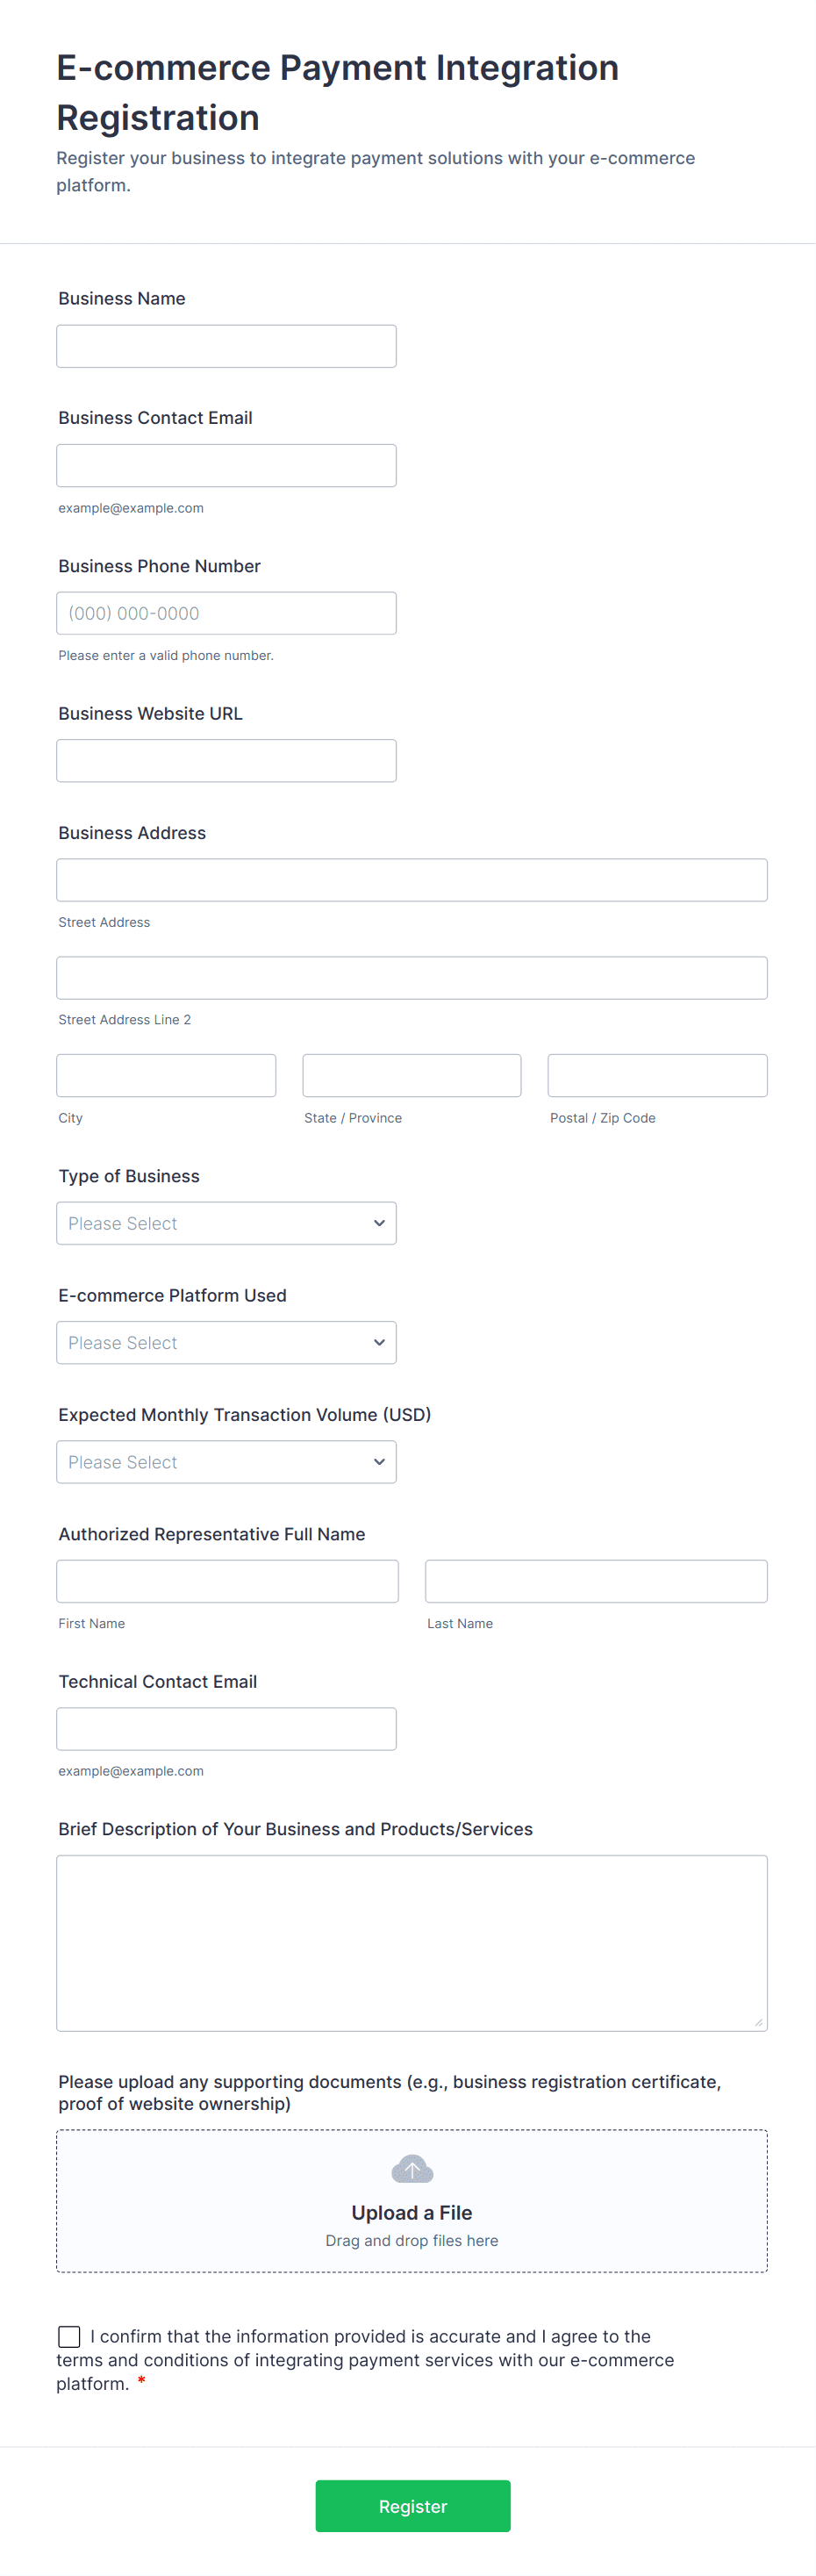Open the Type of Business dropdown
Screen dimensions: 816x2576
point(226,1223)
